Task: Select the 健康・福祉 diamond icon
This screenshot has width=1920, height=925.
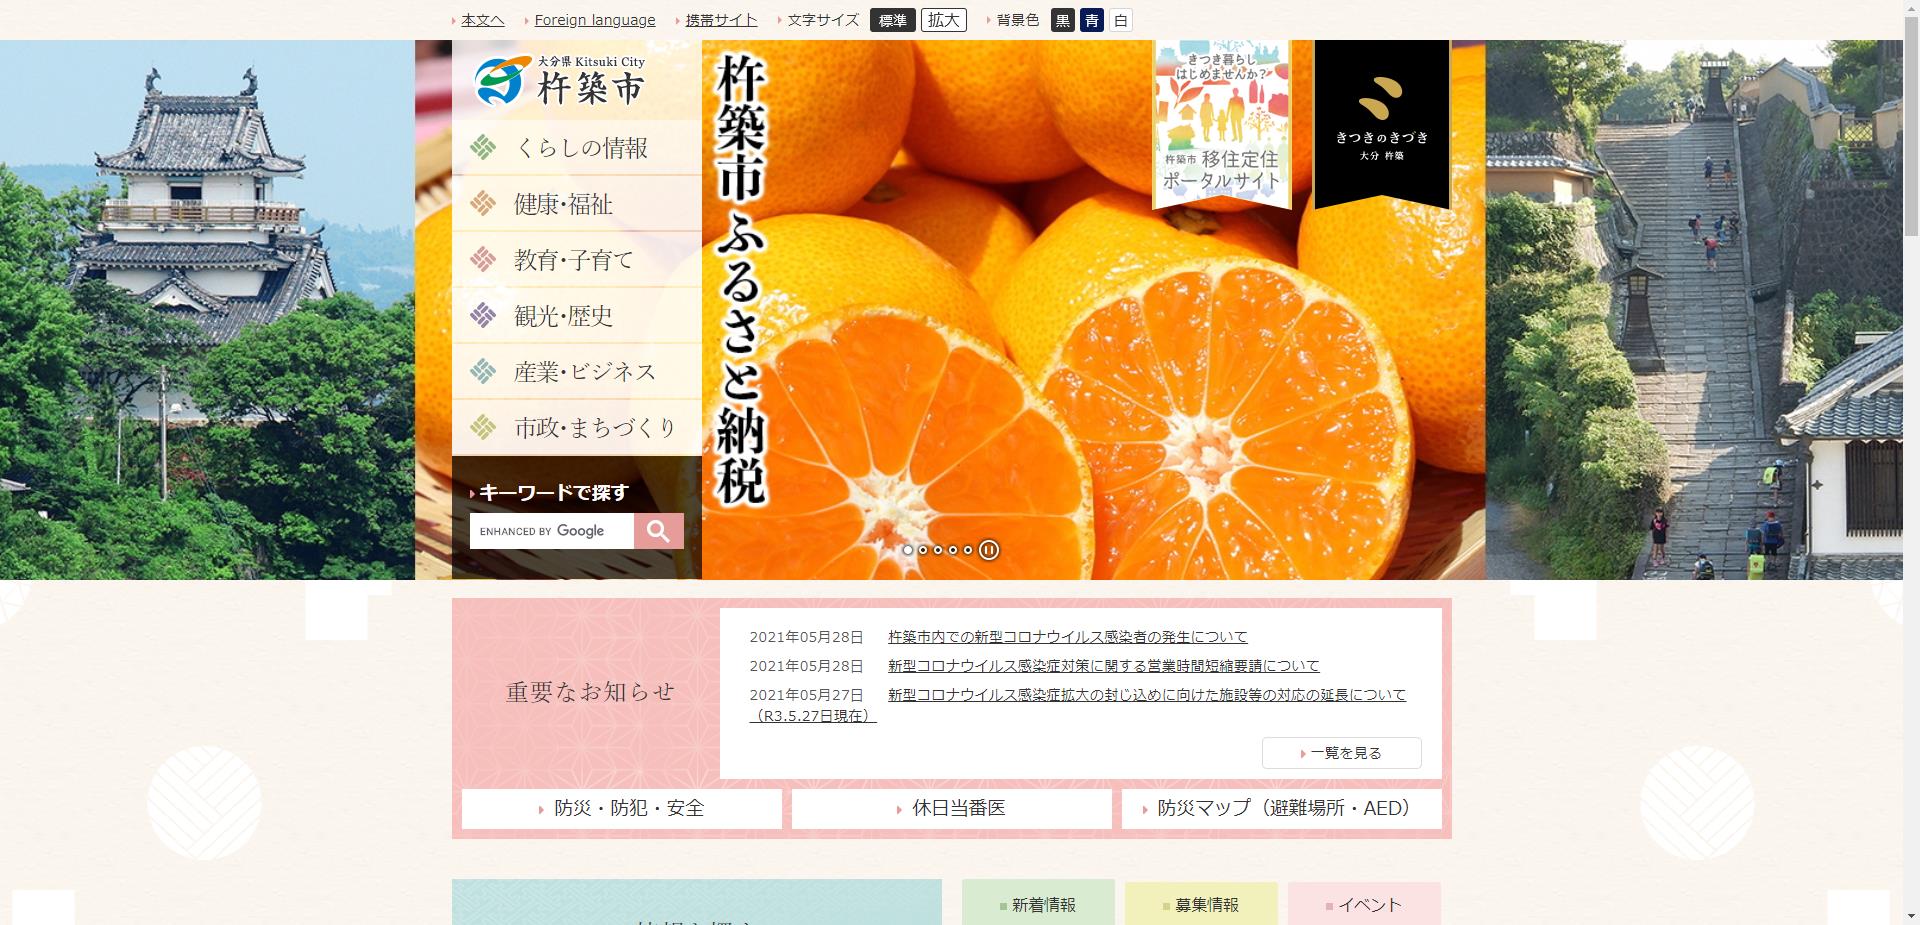Action: [x=483, y=204]
